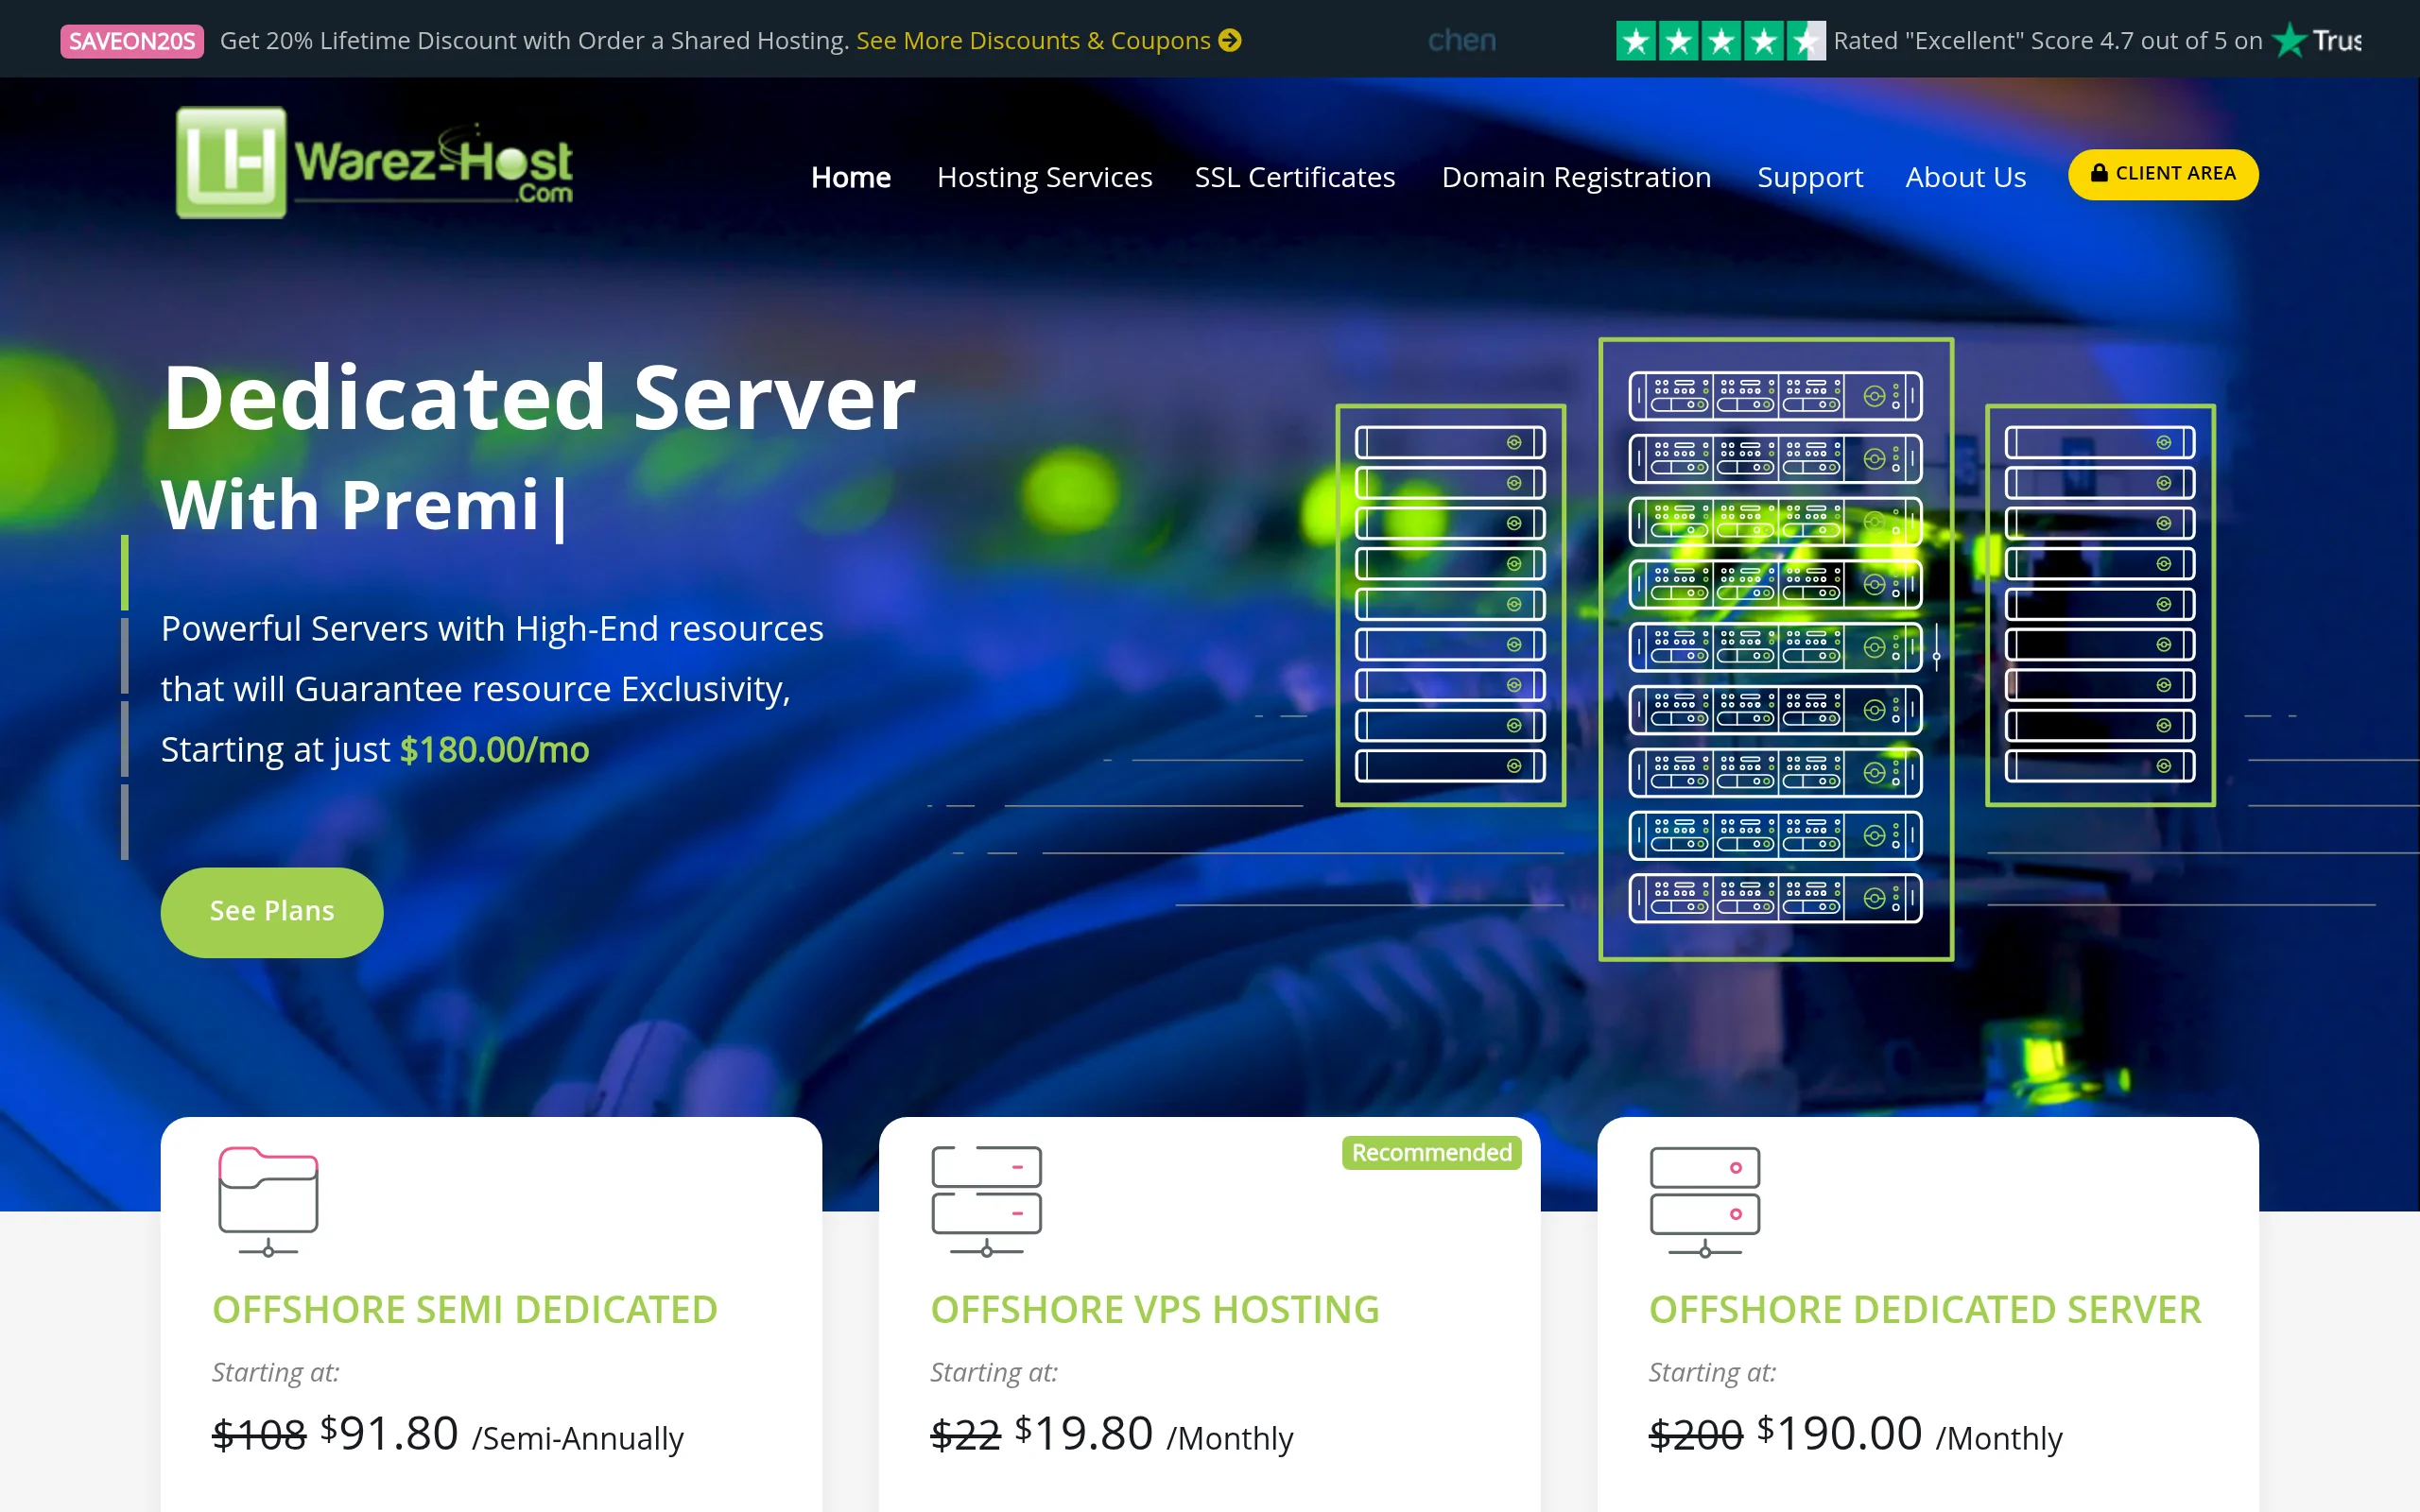Image resolution: width=2420 pixels, height=1512 pixels.
Task: Select first green slide indicator bar
Action: coord(125,573)
